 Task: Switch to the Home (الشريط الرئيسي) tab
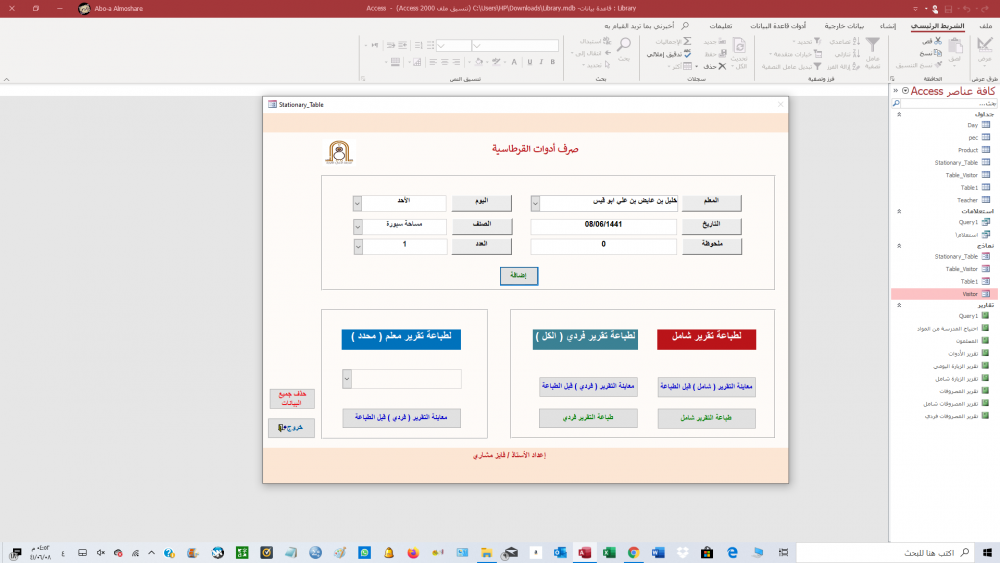(x=937, y=26)
